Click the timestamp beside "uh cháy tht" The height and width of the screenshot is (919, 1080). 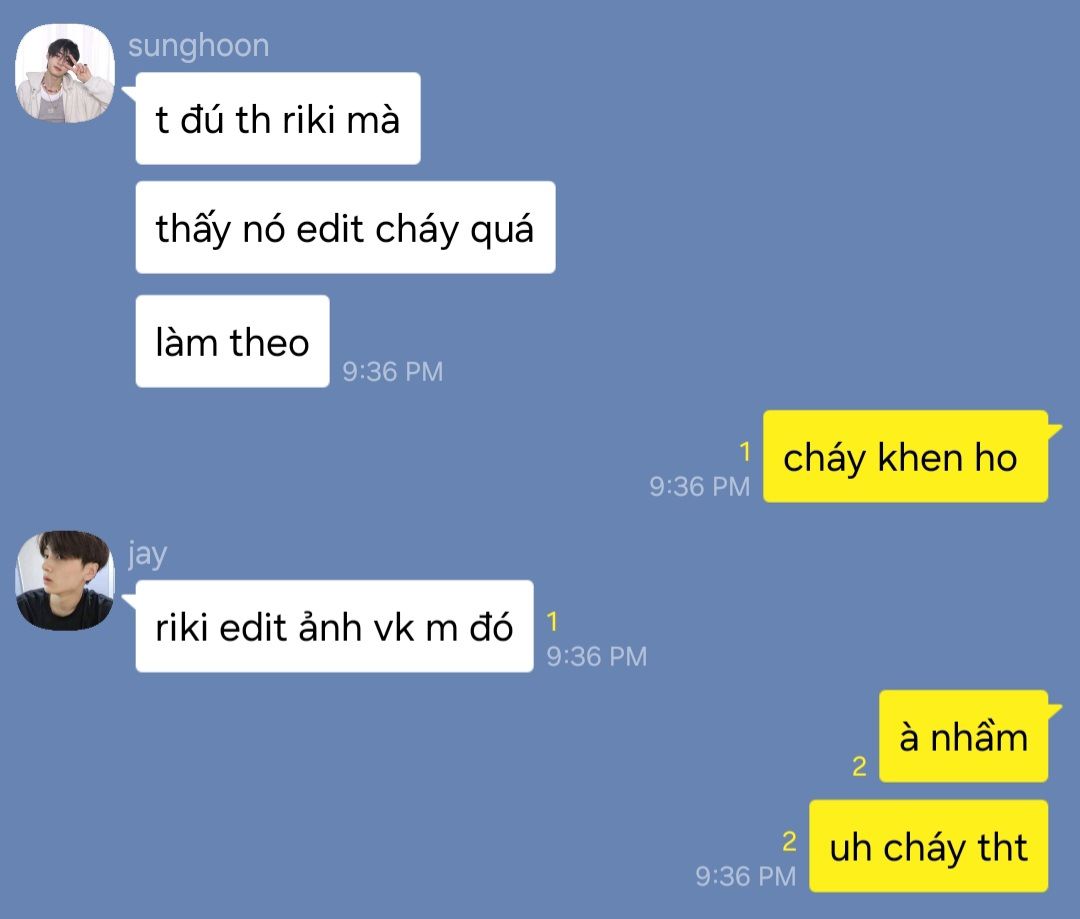745,876
